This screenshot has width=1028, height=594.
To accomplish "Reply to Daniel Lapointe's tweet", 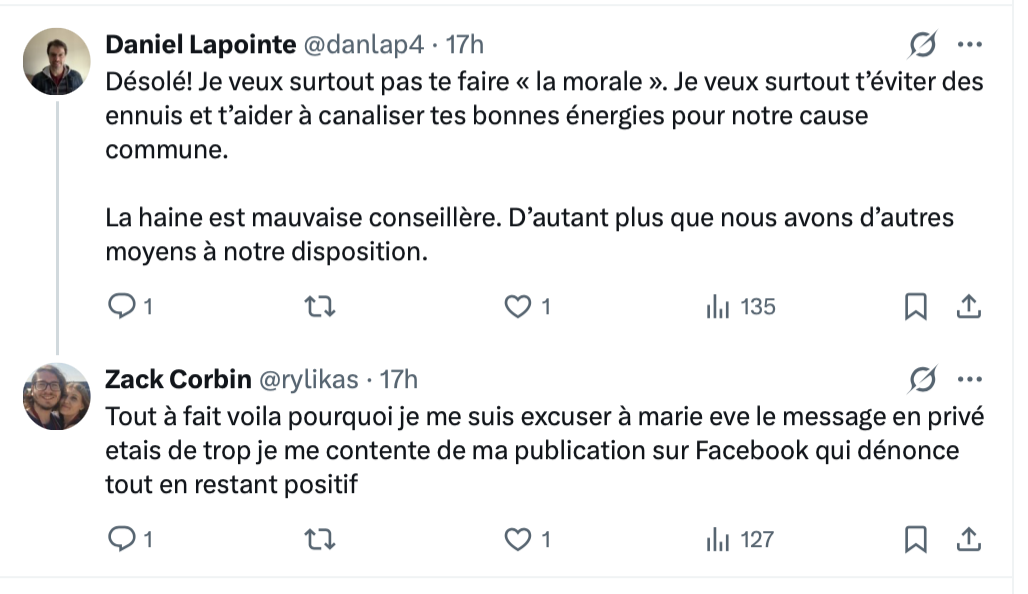I will coord(121,308).
